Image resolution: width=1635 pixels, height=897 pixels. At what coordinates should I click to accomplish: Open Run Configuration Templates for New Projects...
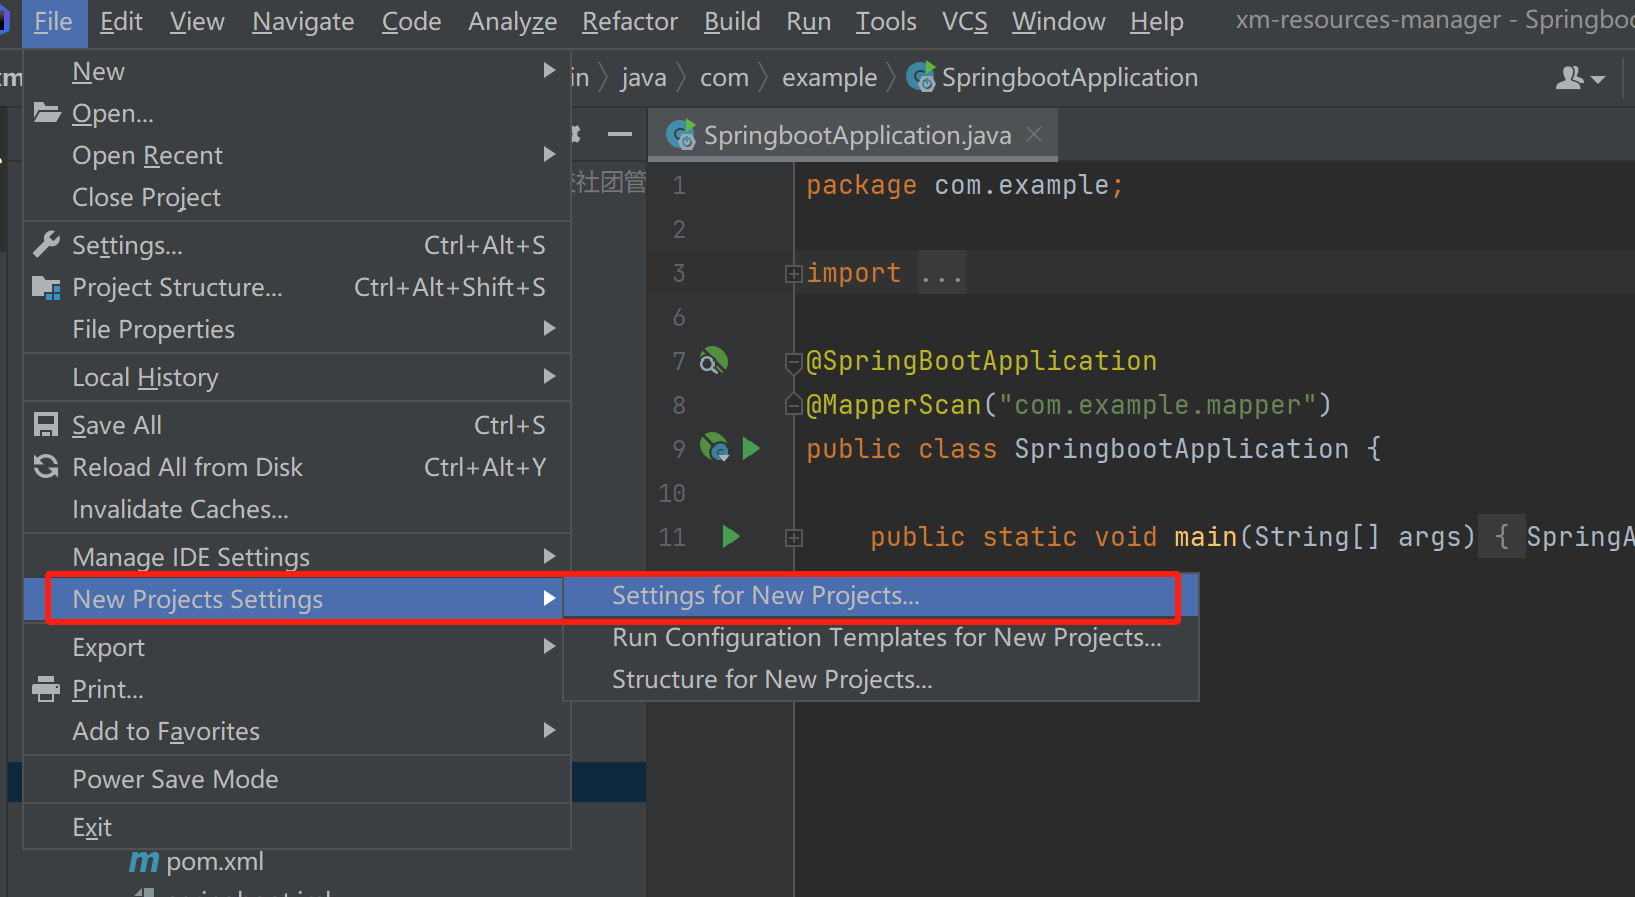(x=881, y=638)
